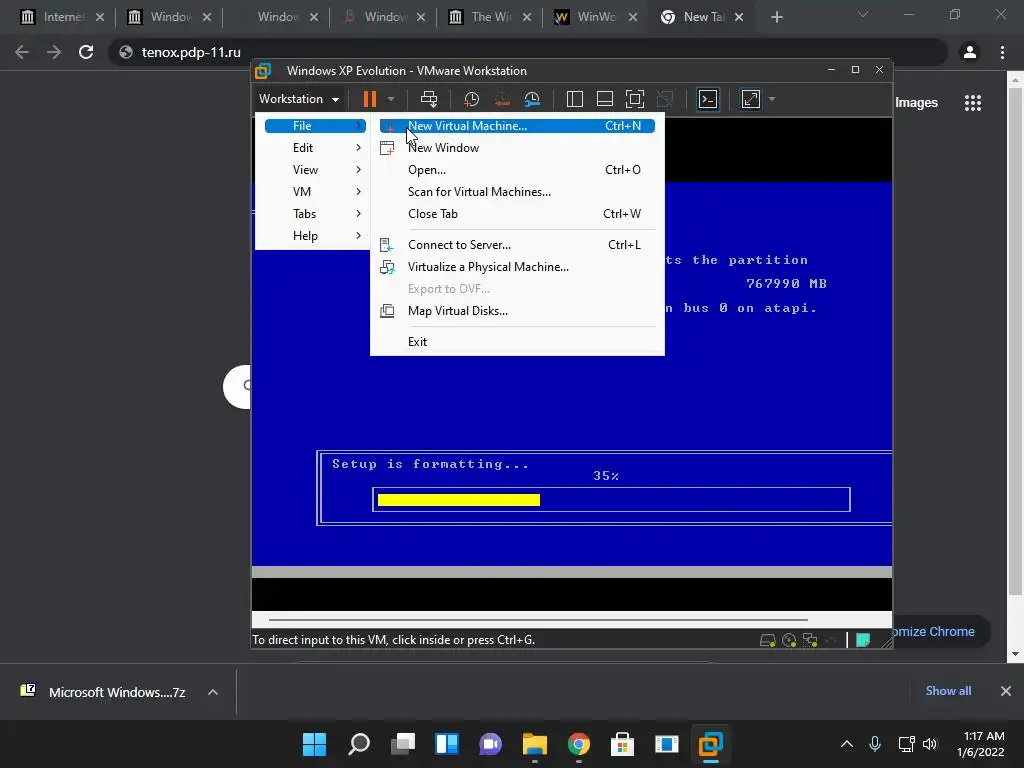Select Map Virtual Disks... entry
This screenshot has width=1024, height=768.
click(517, 311)
